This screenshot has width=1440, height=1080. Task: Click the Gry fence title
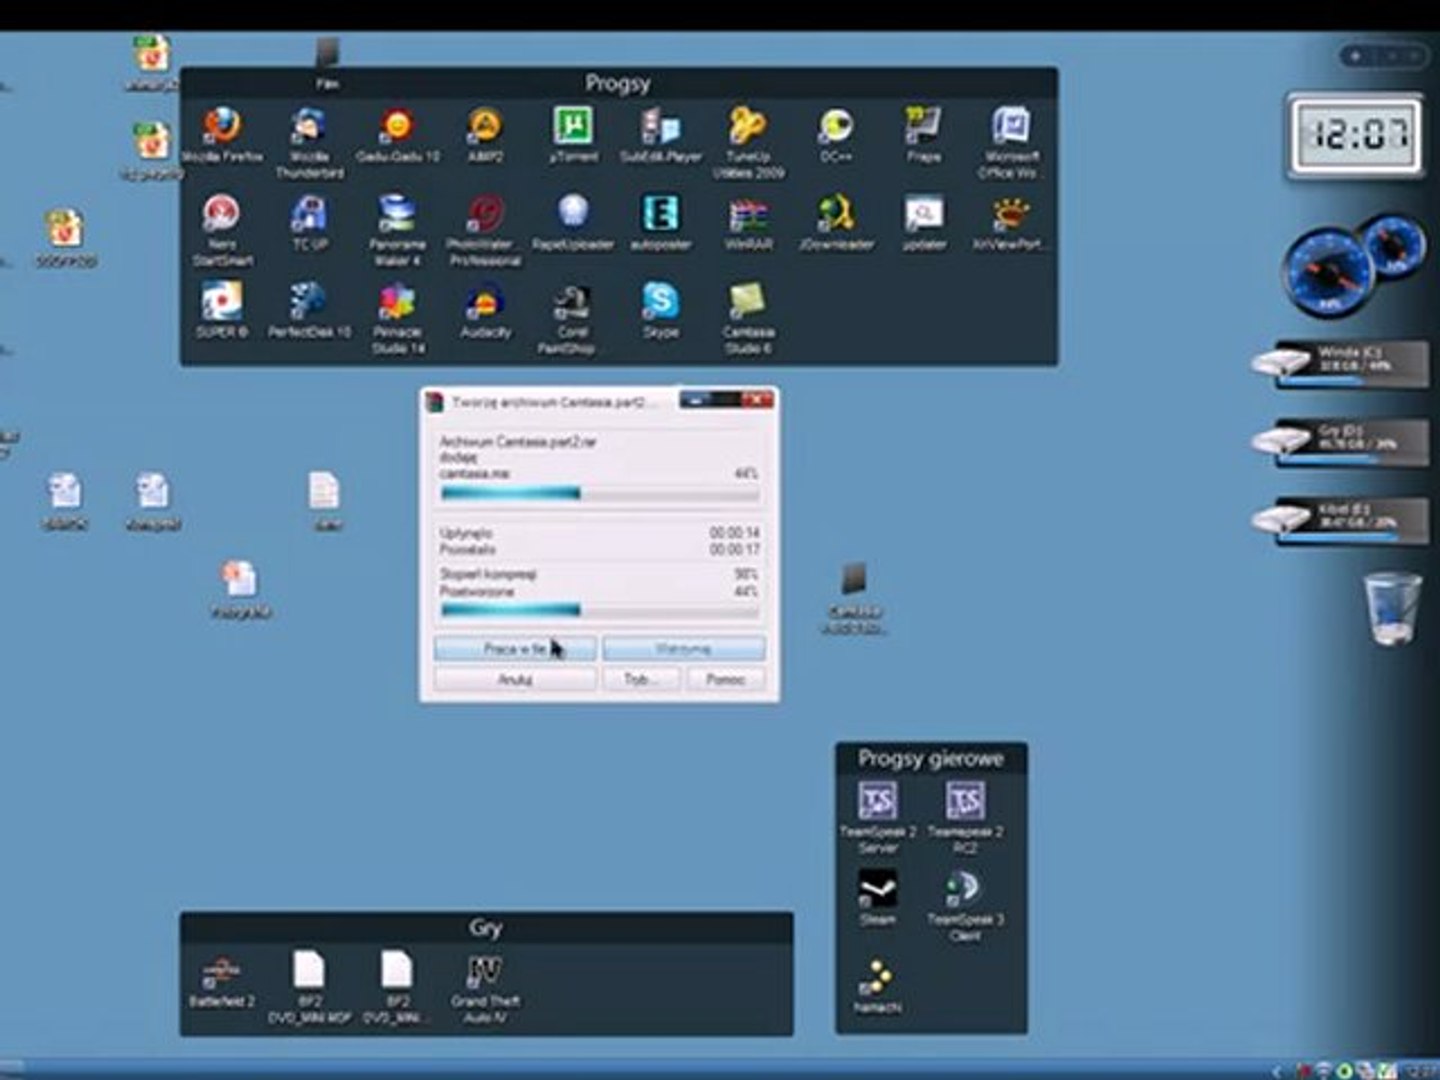coord(486,927)
